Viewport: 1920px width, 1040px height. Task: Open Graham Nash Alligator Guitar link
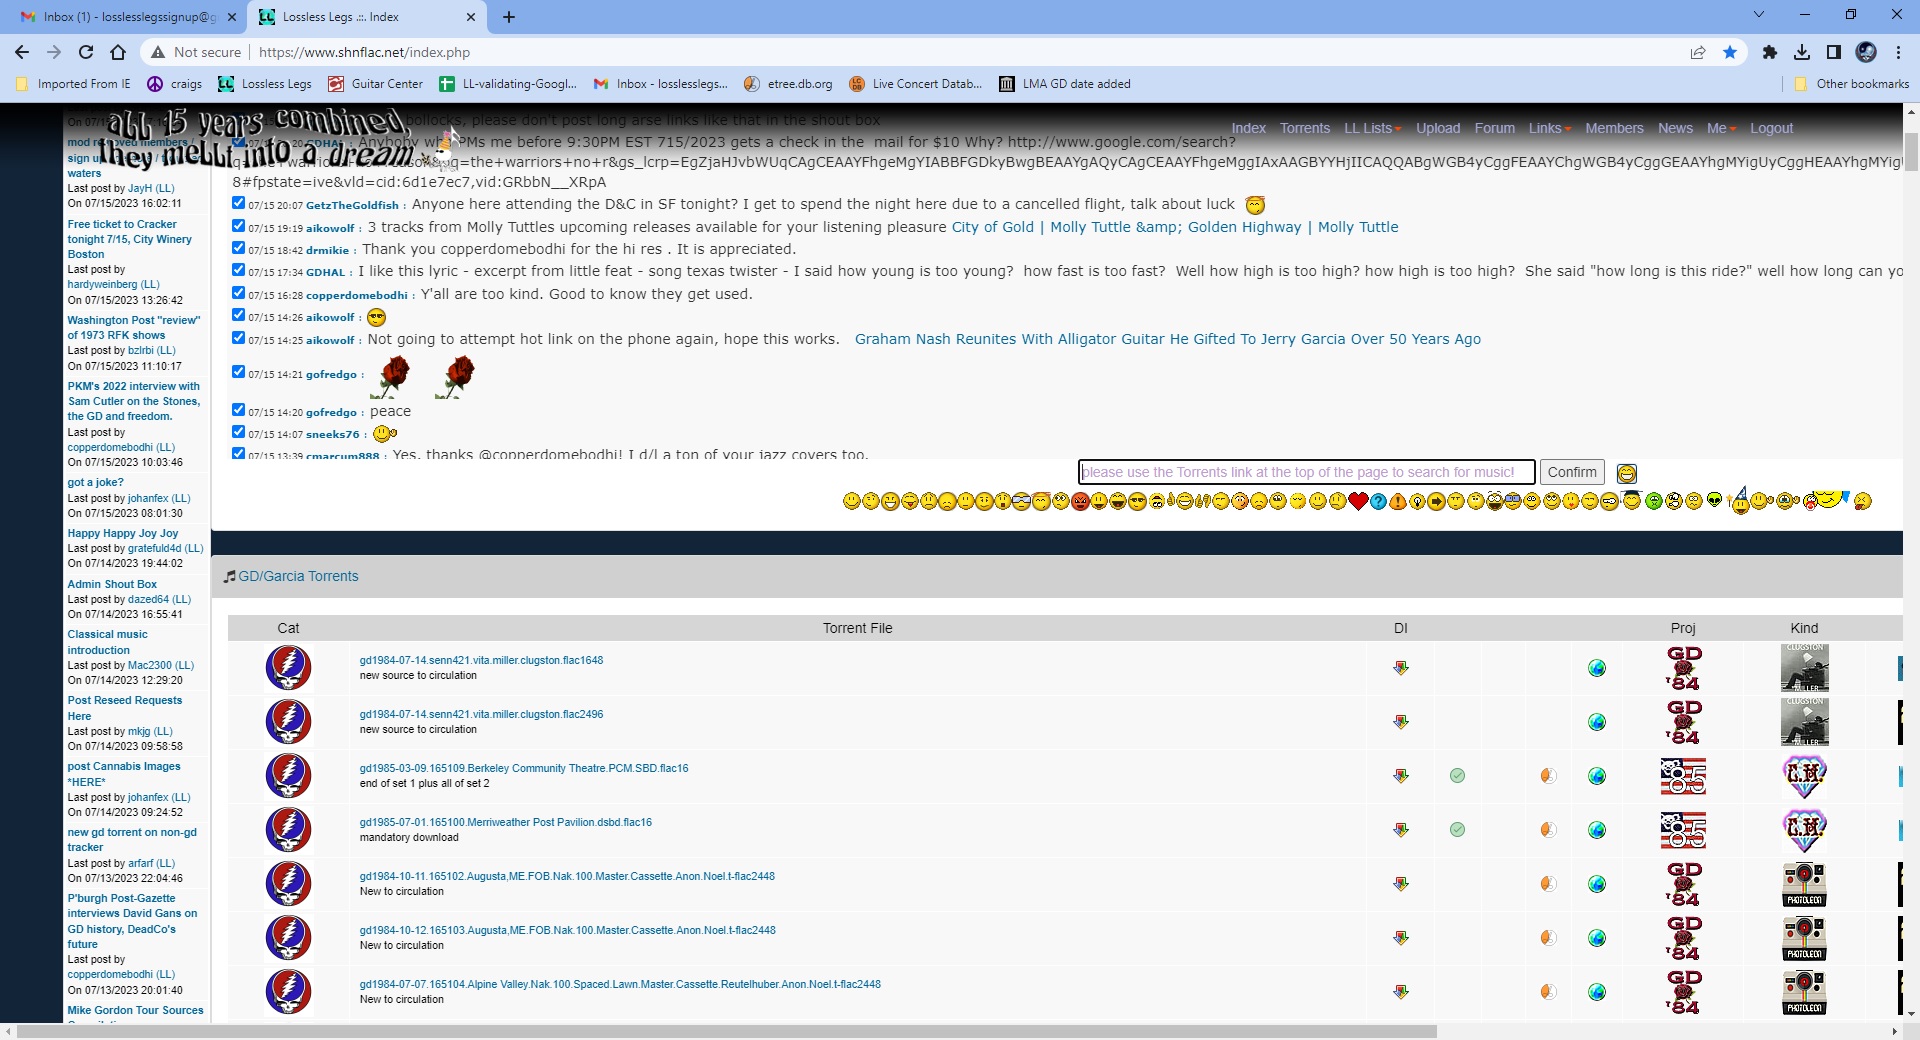(1167, 339)
